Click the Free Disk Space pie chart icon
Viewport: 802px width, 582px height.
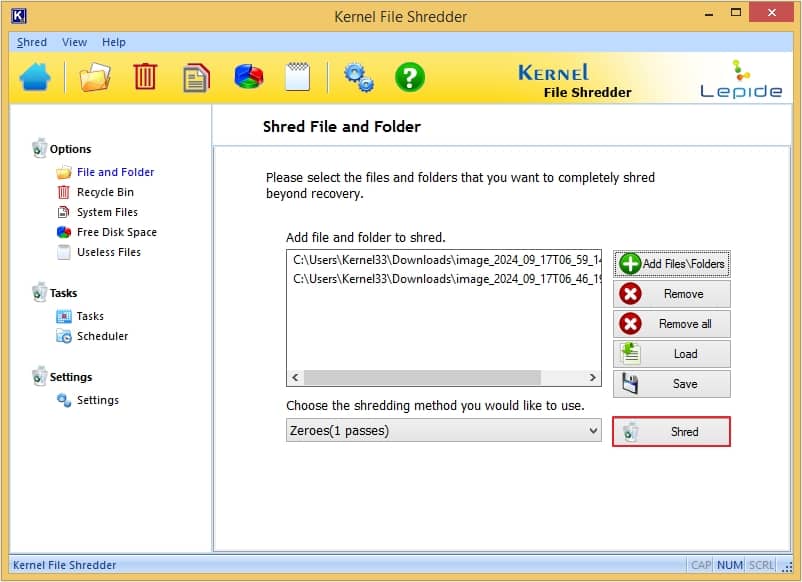[x=249, y=77]
